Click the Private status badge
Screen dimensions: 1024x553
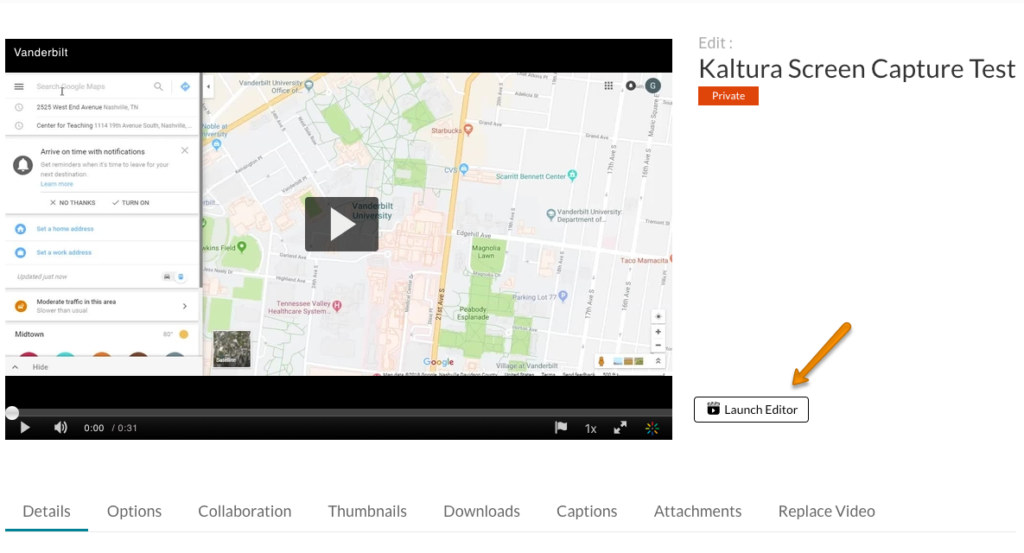pos(728,96)
